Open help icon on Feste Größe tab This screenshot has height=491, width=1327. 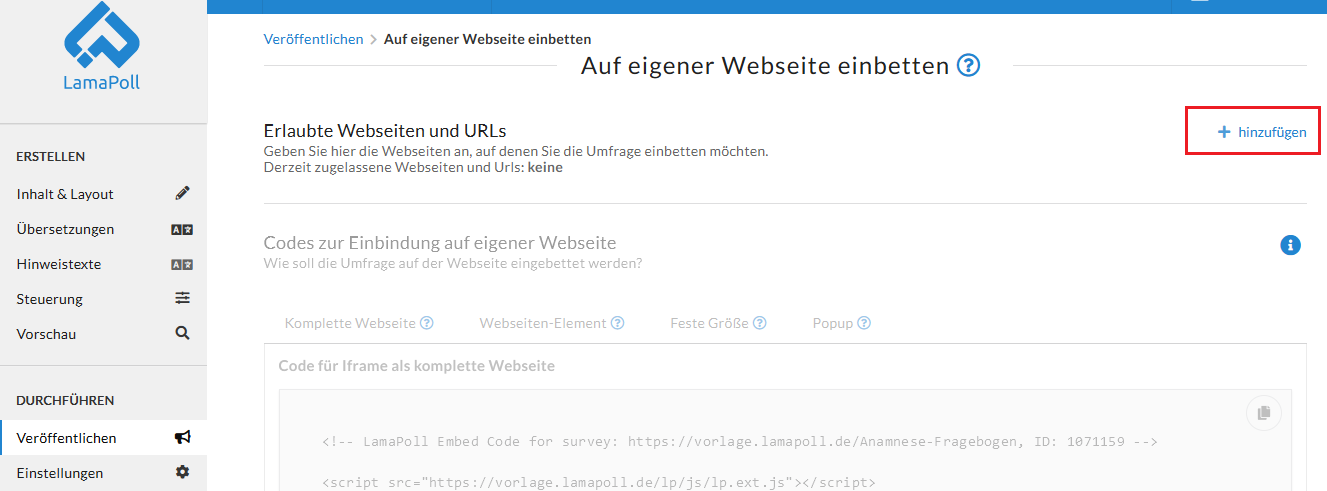[760, 323]
